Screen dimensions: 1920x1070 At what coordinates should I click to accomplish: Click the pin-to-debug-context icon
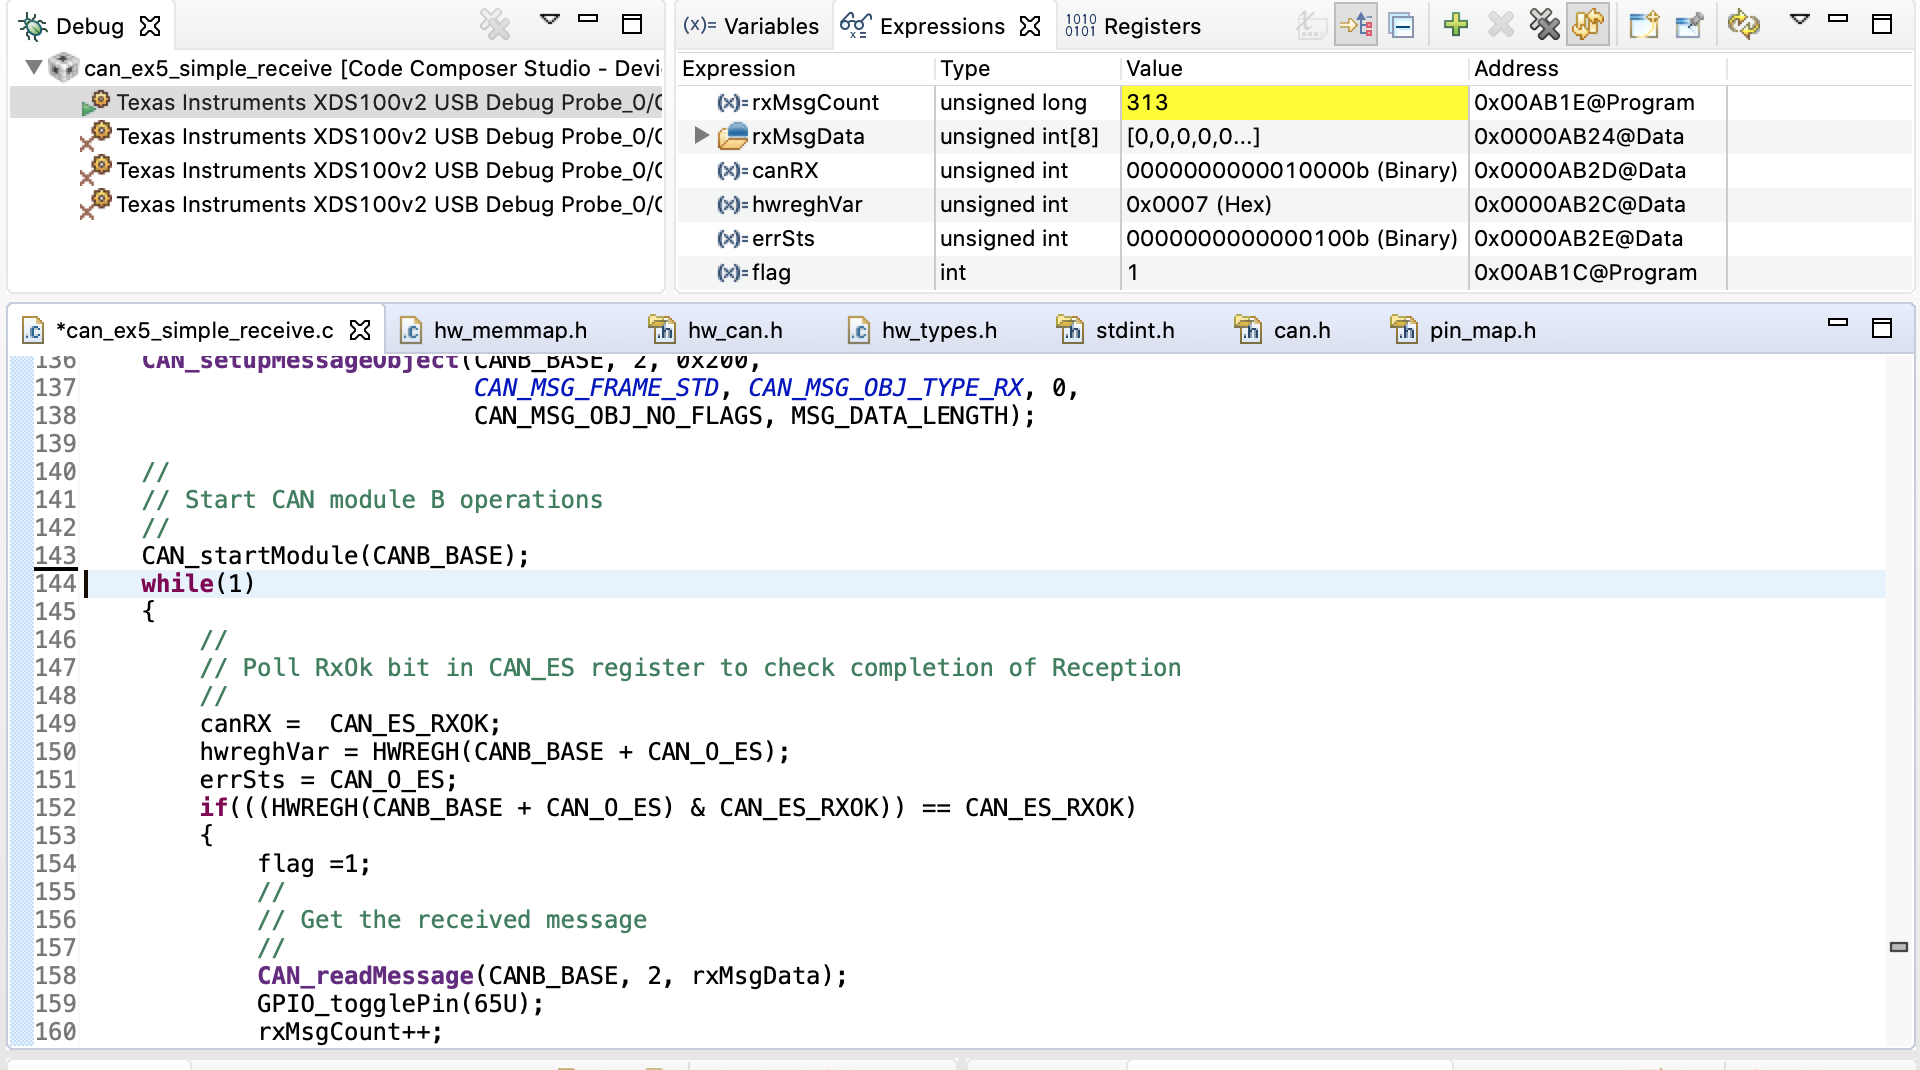(1690, 25)
